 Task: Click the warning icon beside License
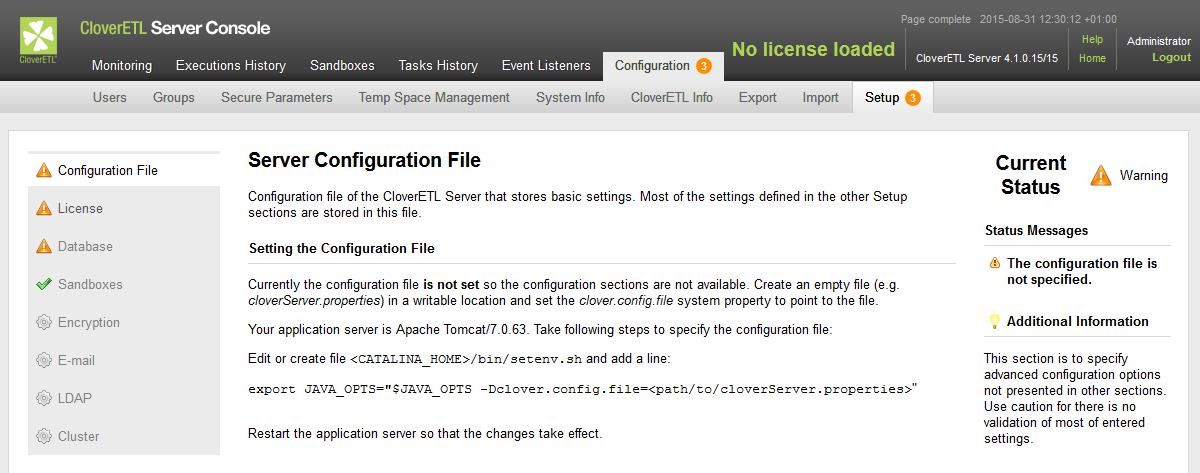(43, 208)
